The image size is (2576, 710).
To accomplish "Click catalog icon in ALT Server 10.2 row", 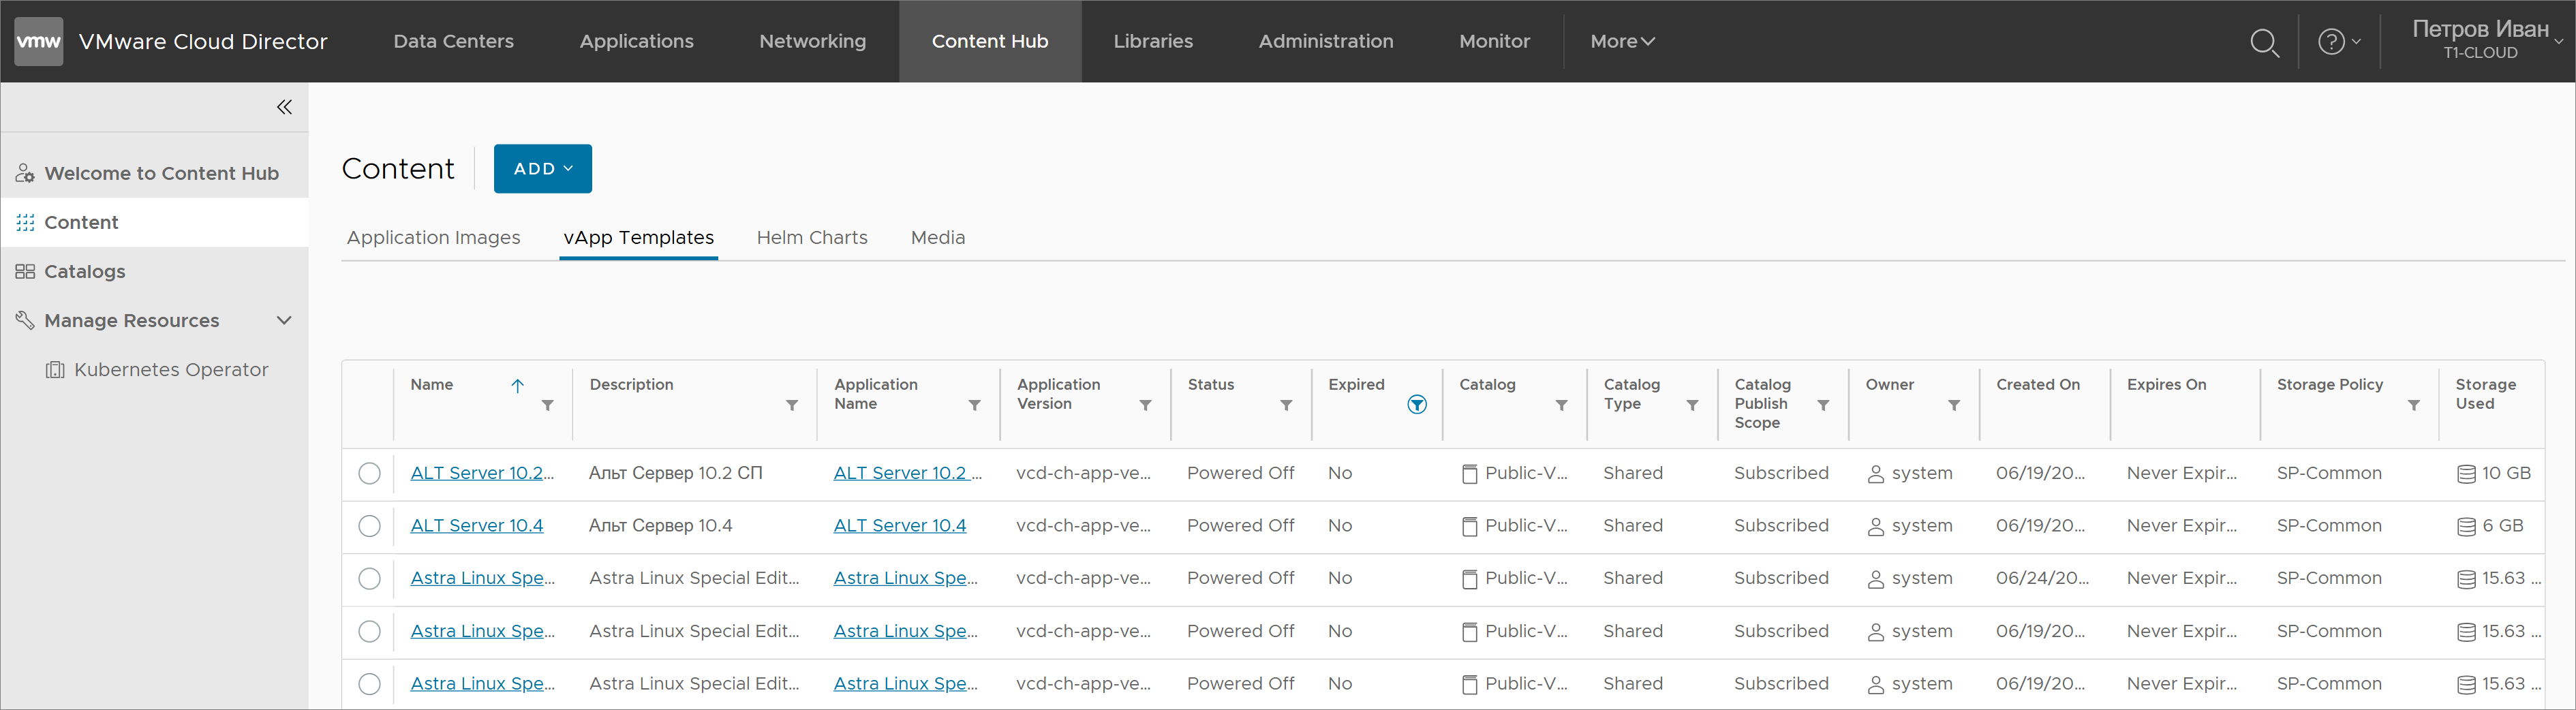I will pyautogui.click(x=1469, y=474).
